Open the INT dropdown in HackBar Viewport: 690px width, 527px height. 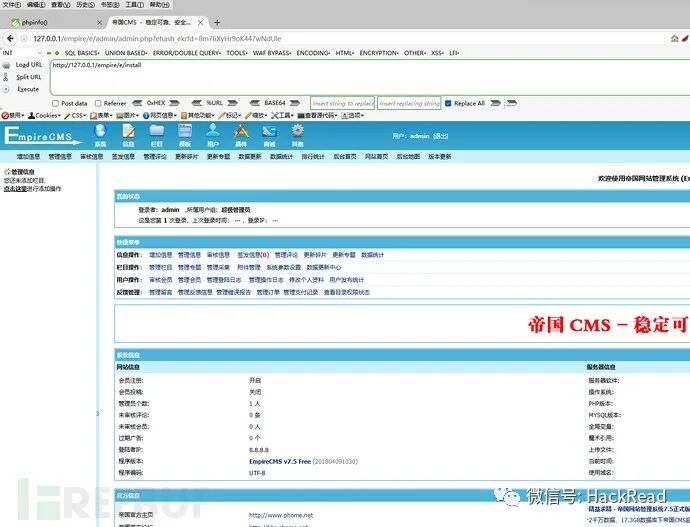(22, 53)
